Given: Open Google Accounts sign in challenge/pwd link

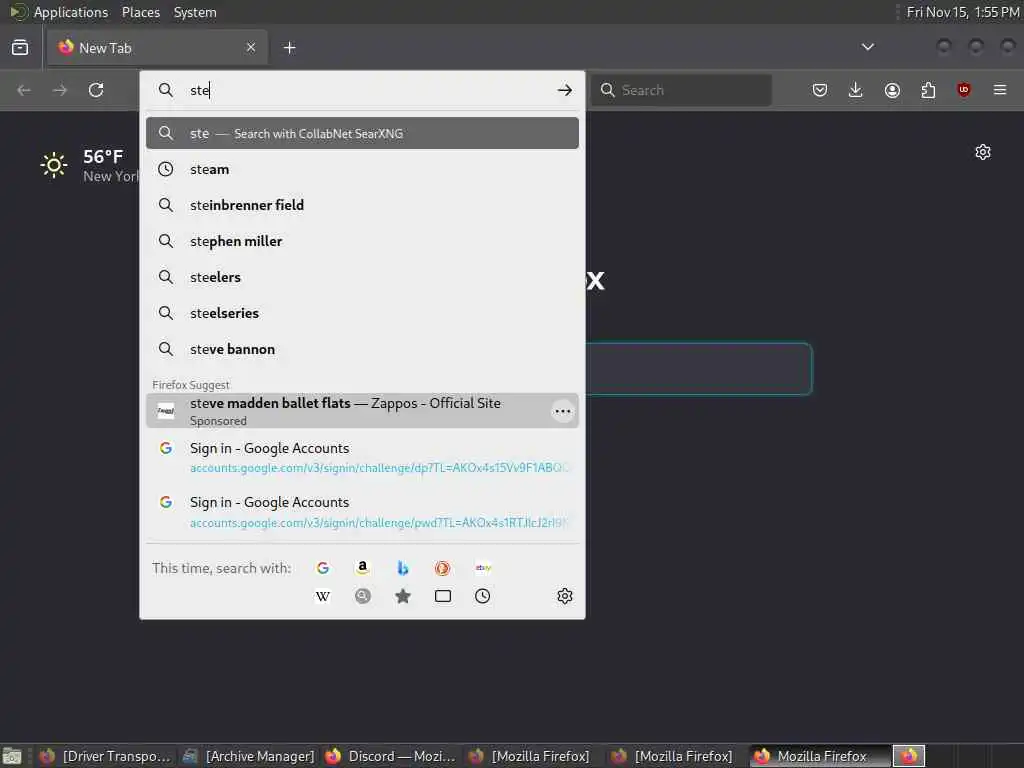Looking at the screenshot, I should (362, 512).
